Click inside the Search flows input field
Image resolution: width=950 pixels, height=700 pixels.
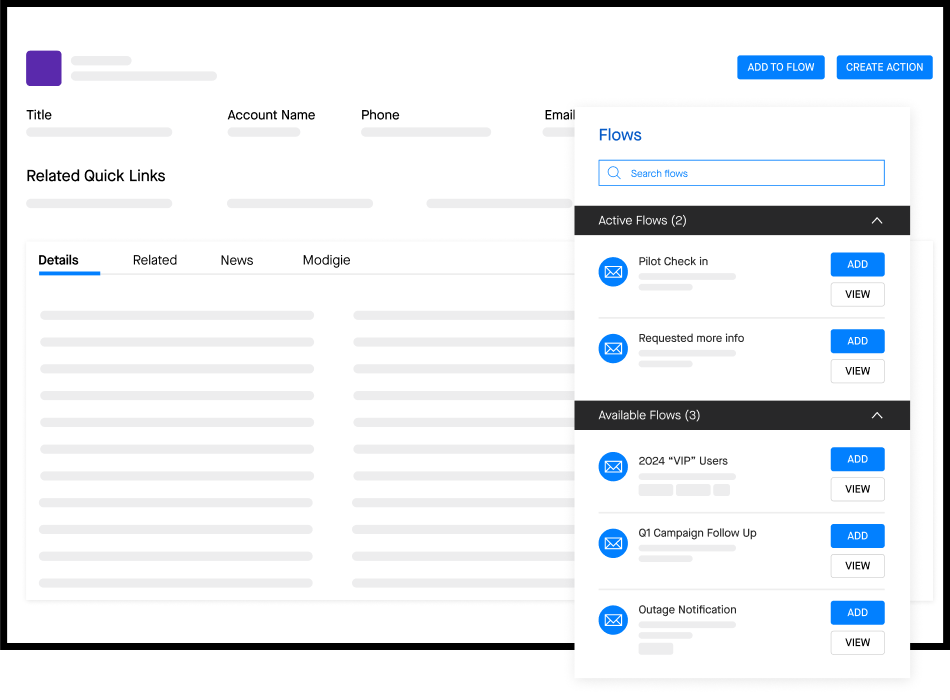pyautogui.click(x=740, y=172)
